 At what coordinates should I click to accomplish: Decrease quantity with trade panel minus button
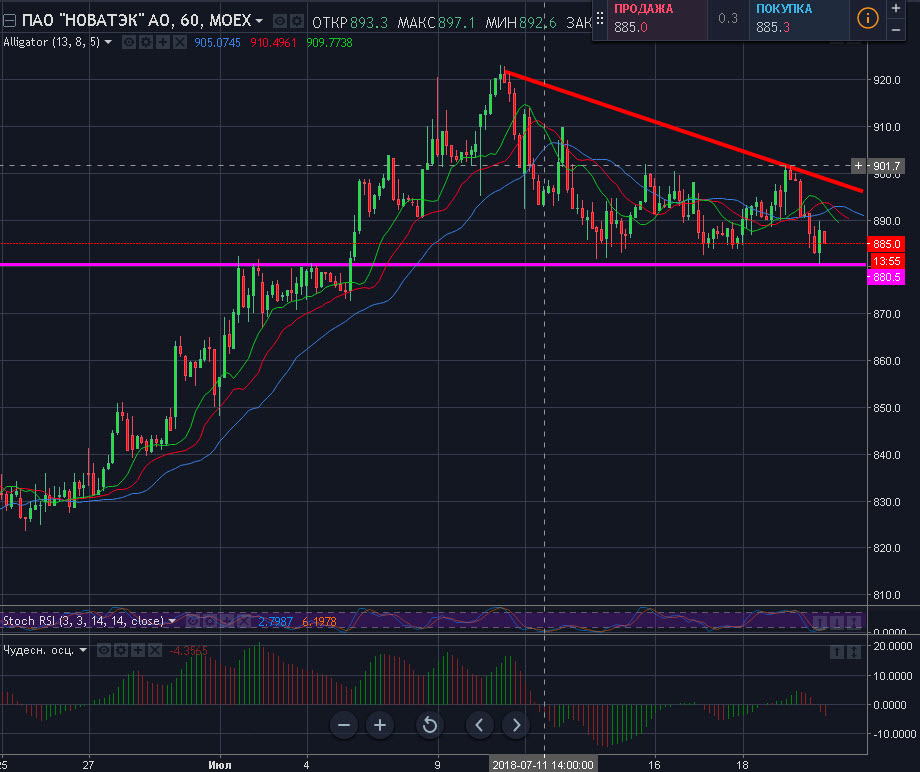(895, 30)
